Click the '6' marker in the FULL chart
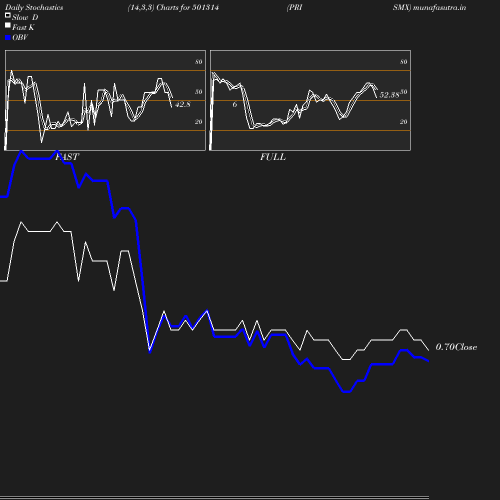The width and height of the screenshot is (500, 500). [x=235, y=104]
